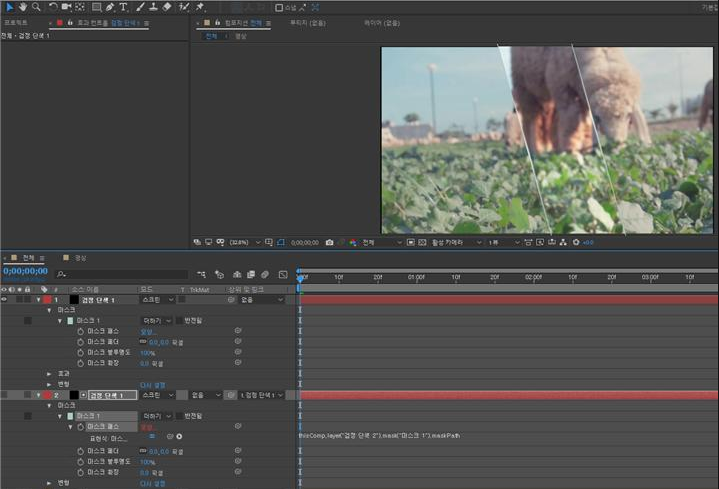This screenshot has width=719, height=489.
Task: Select the Clone Stamp tool
Action: point(154,7)
